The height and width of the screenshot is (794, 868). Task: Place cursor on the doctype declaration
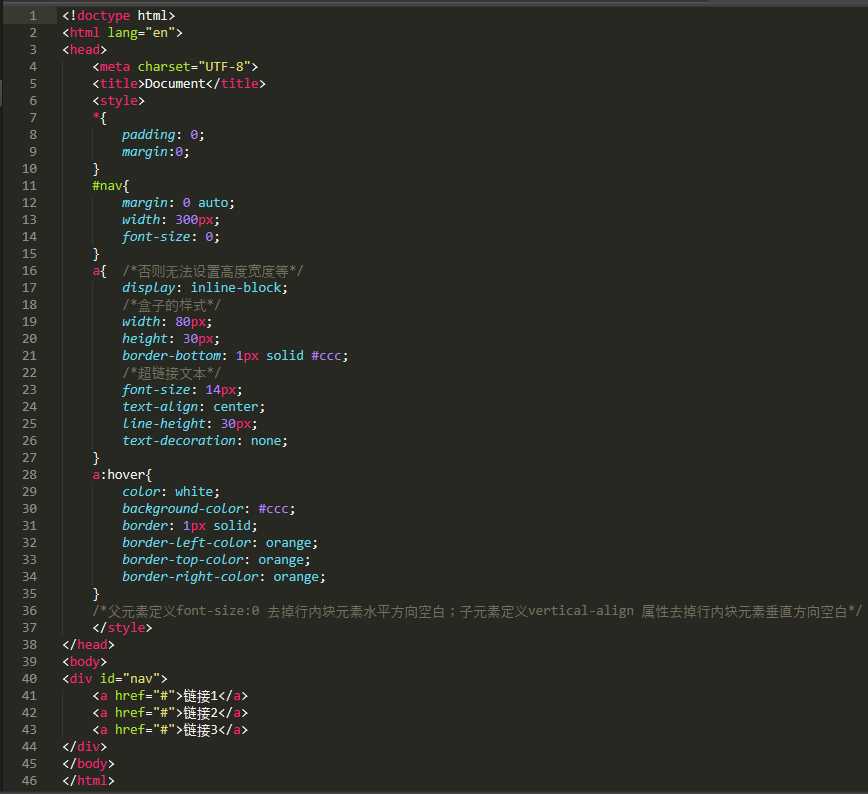(x=118, y=16)
